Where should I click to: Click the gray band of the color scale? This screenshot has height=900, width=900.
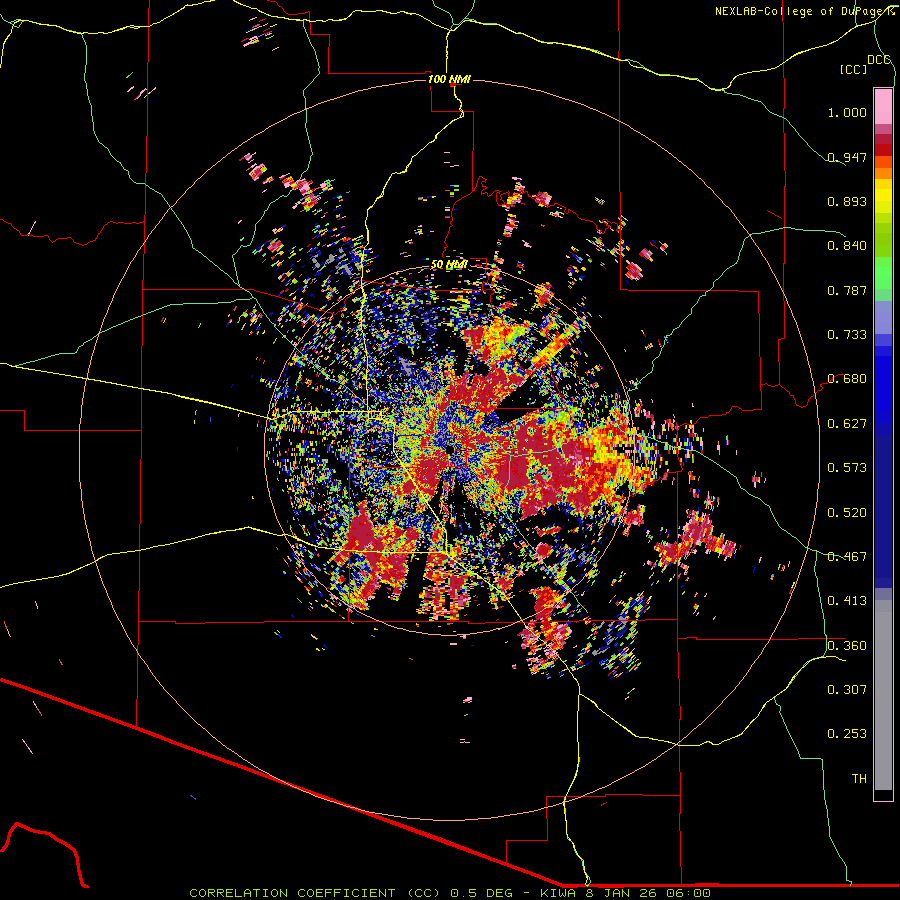[883, 695]
